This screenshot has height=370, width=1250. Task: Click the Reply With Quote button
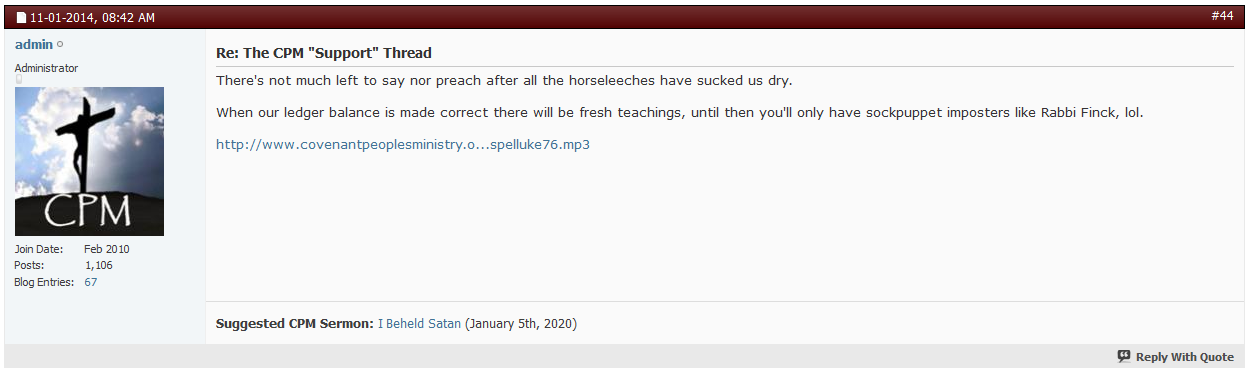point(1175,357)
